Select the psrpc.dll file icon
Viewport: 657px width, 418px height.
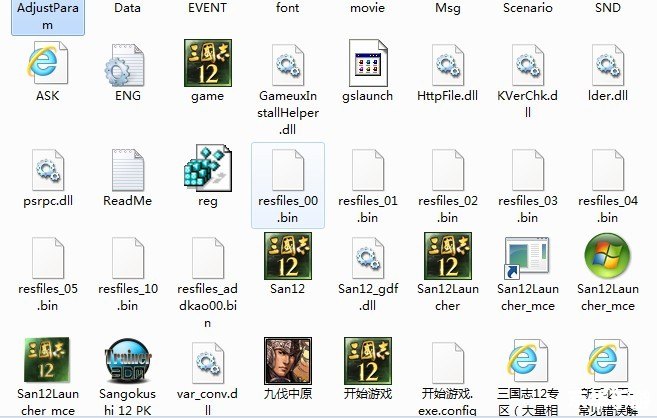tap(48, 170)
